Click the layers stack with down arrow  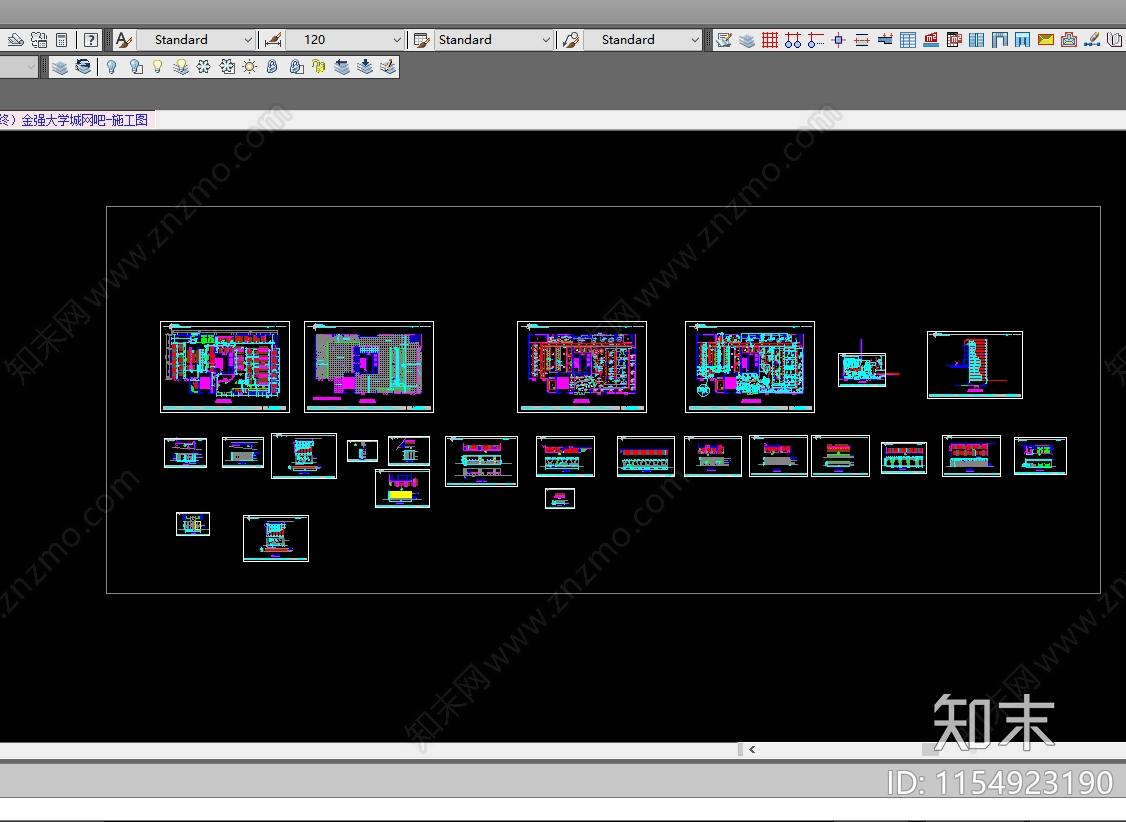365,67
